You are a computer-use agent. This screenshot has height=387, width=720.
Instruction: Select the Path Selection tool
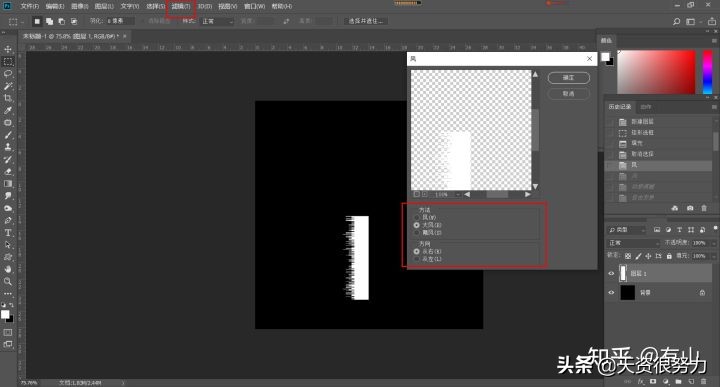coord(8,245)
